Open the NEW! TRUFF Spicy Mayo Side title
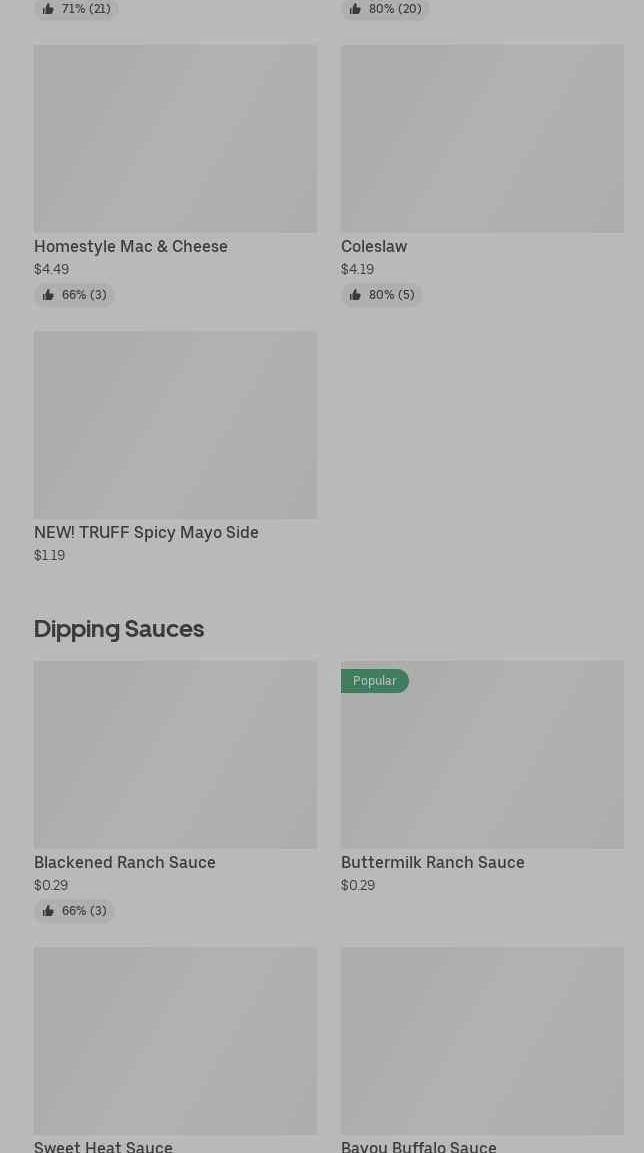 click(x=146, y=532)
